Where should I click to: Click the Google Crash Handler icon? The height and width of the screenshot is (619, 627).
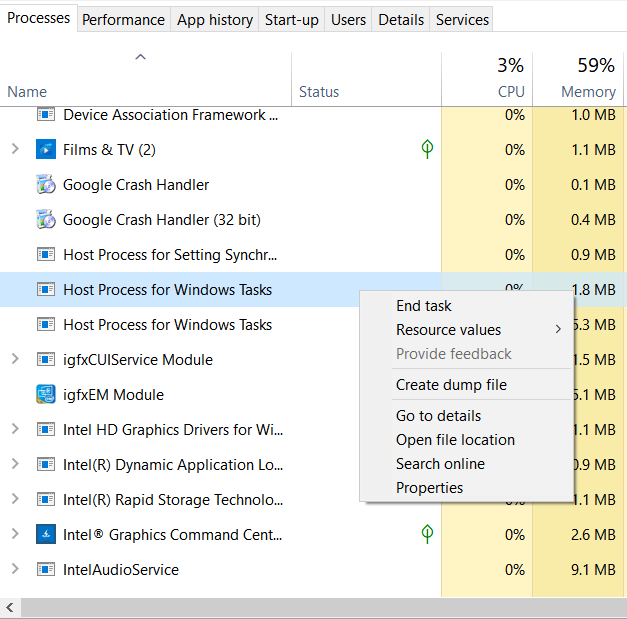[x=45, y=185]
